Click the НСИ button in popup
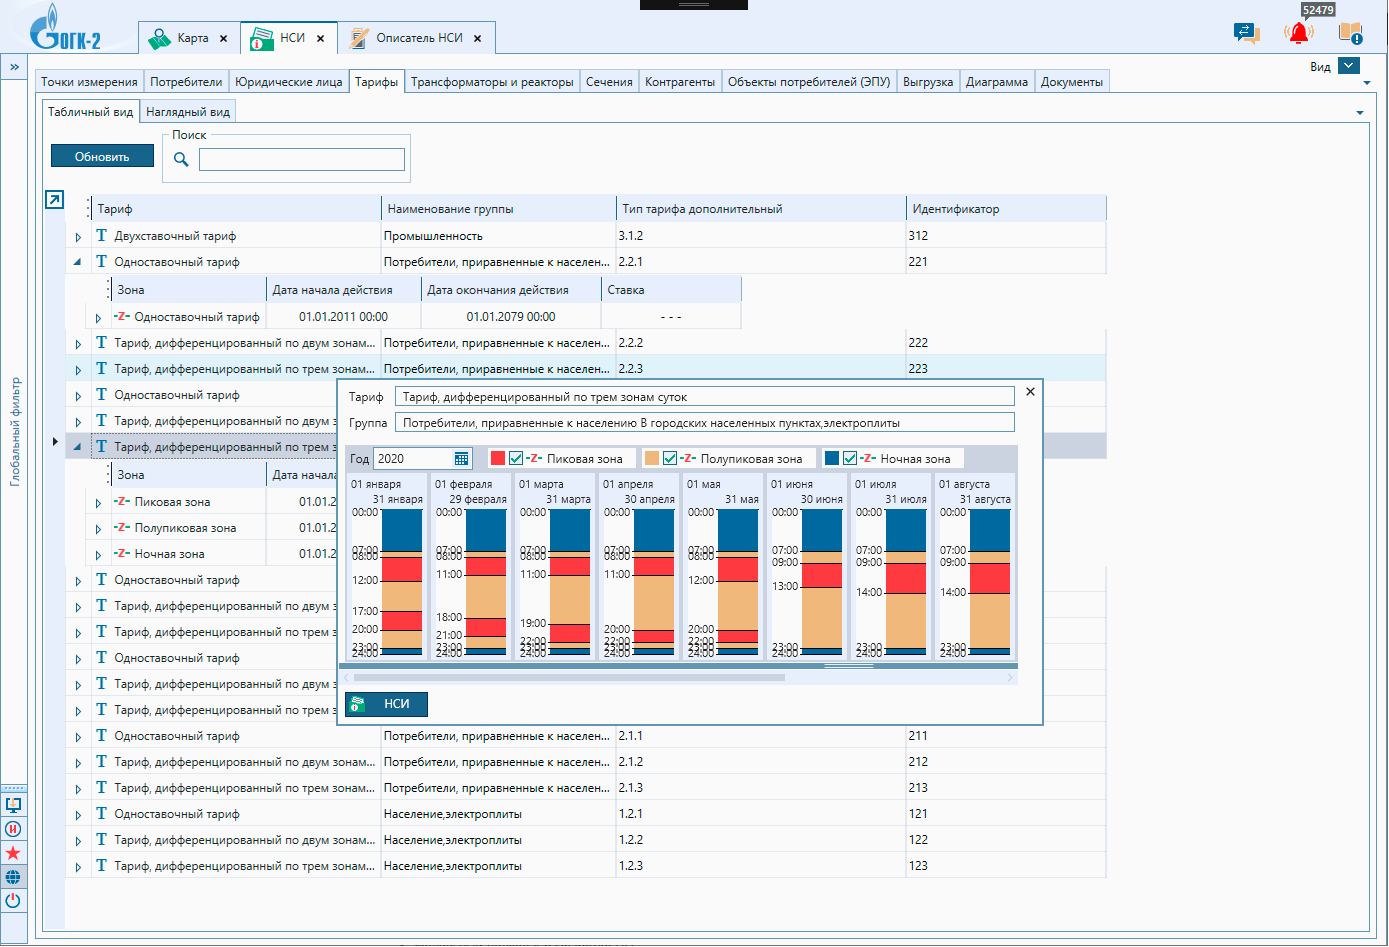 pyautogui.click(x=386, y=704)
